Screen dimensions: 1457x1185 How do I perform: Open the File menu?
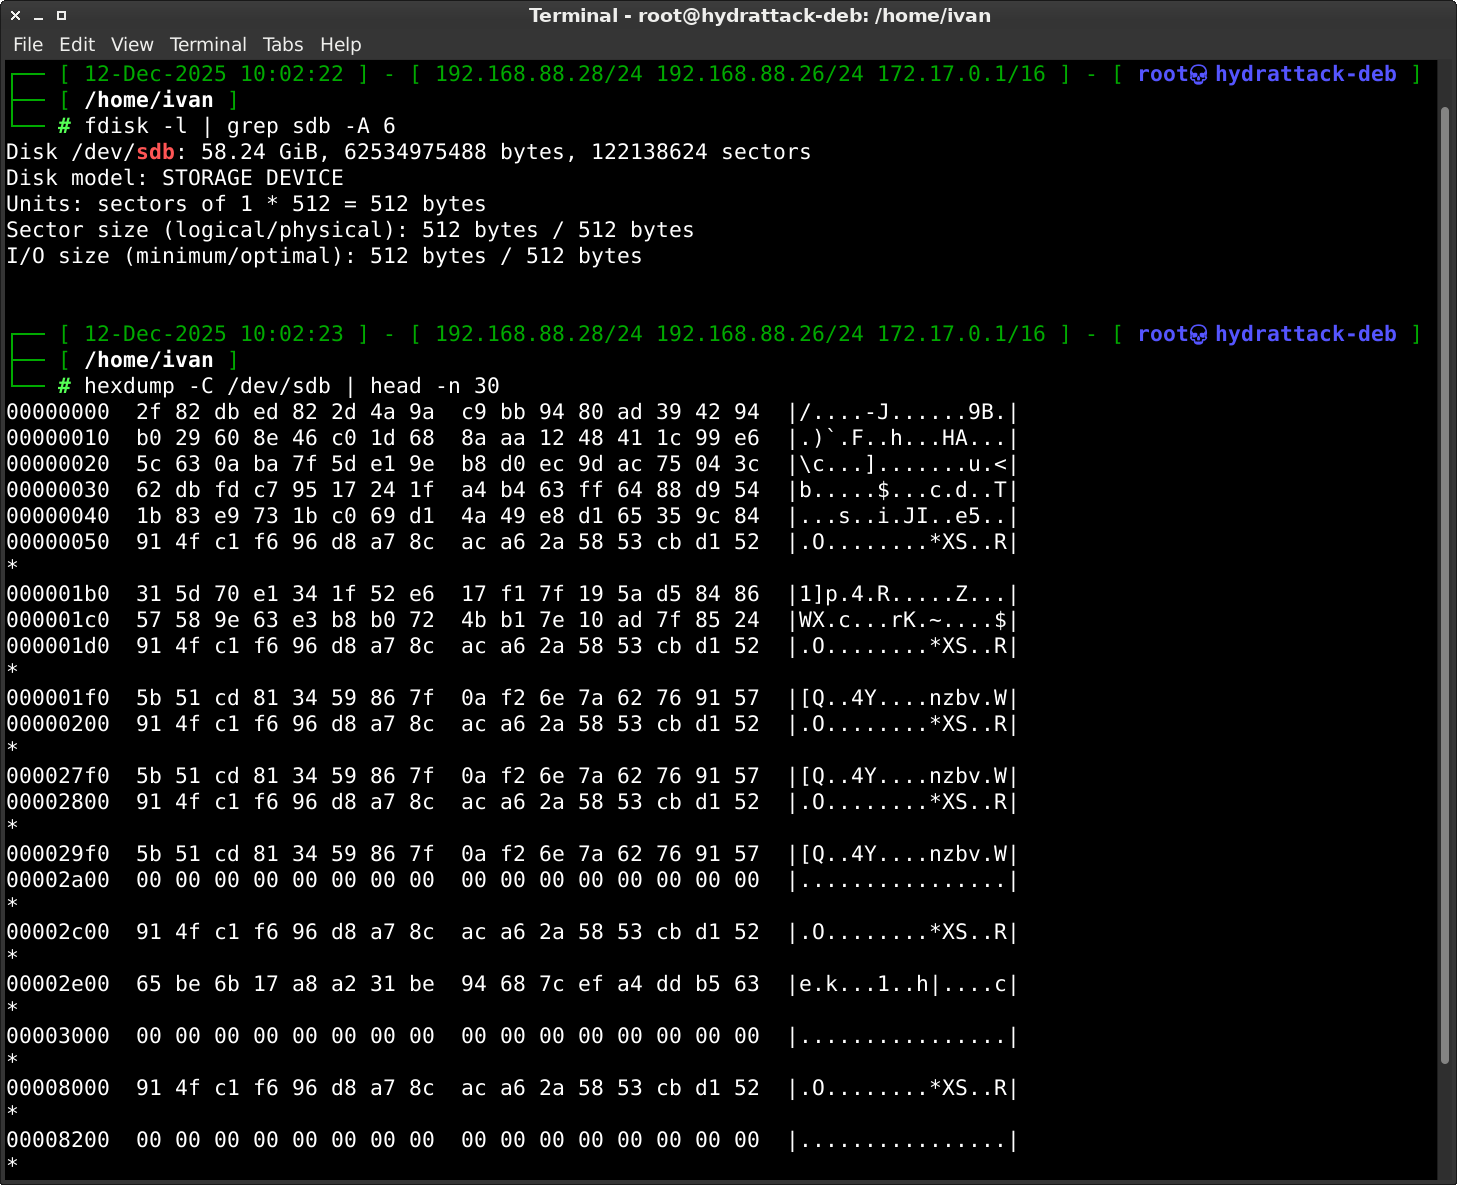coord(28,44)
